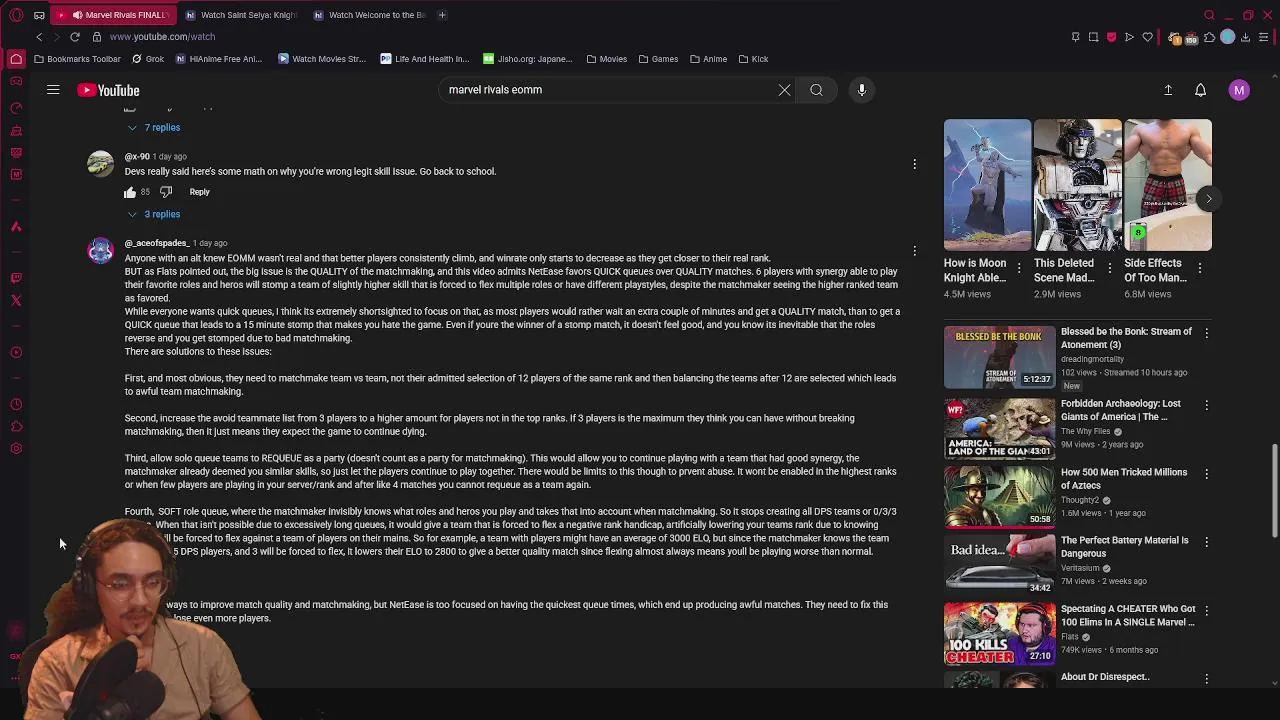The height and width of the screenshot is (720, 1280).
Task: Expand the 3 replies thread
Action: coord(153,214)
